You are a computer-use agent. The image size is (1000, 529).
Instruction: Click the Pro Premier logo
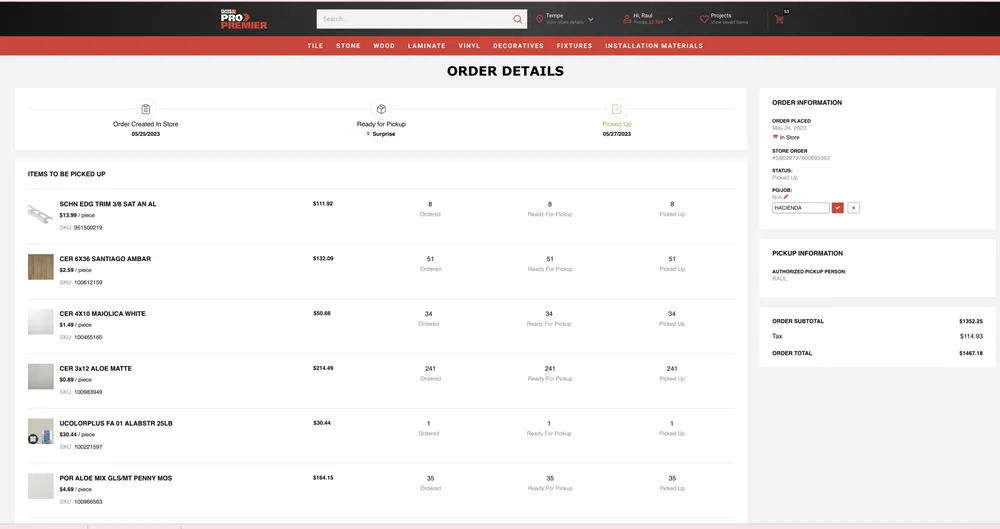pos(243,19)
